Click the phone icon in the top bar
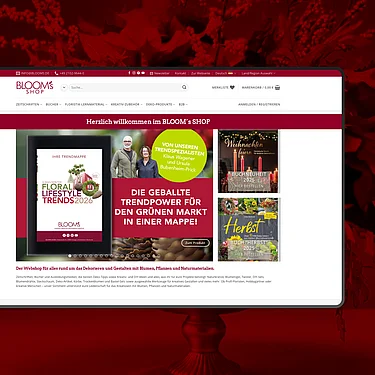The width and height of the screenshot is (375, 375). pos(56,73)
